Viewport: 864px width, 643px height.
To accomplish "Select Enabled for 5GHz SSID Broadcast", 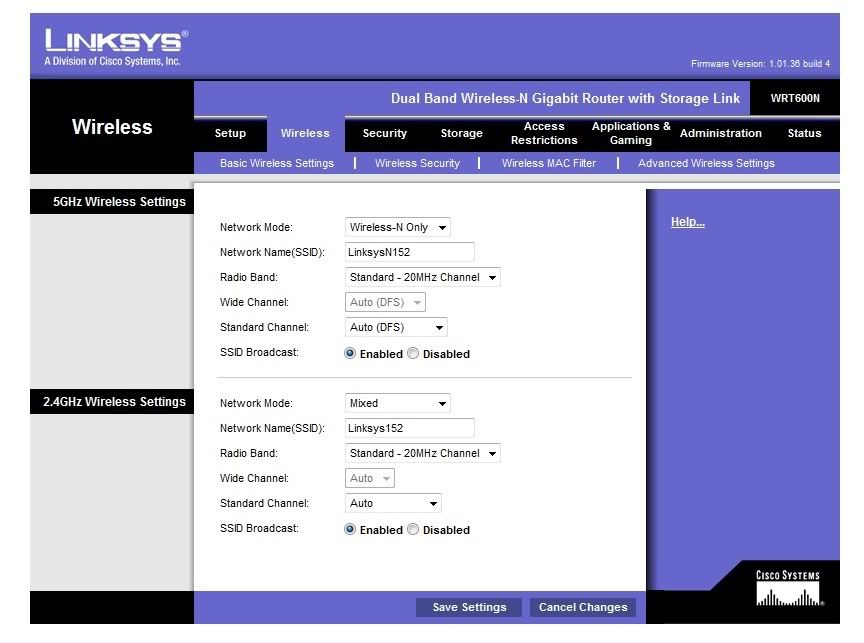I will point(350,354).
